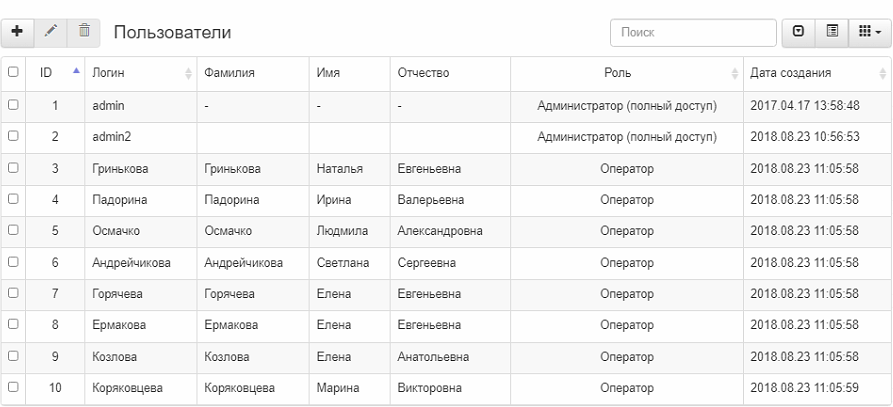Sort table by ID column
Image resolution: width=893 pixels, height=407 pixels.
(55, 73)
